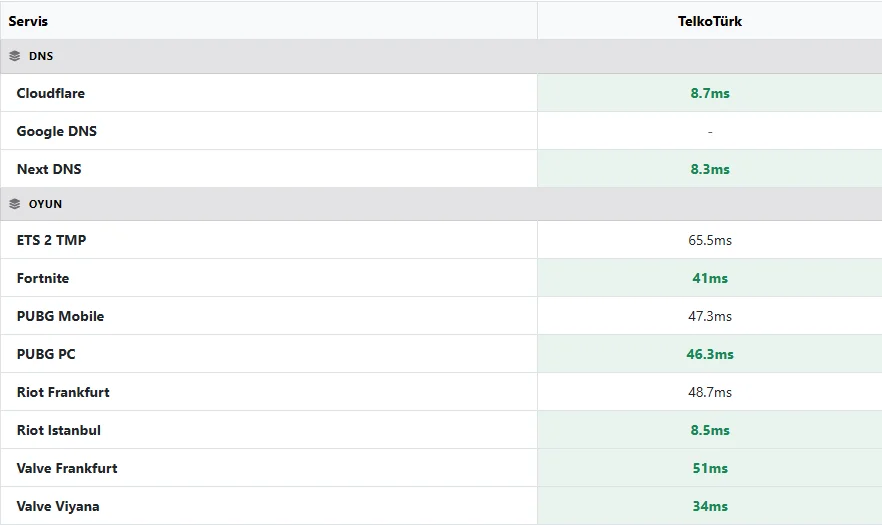Click the PUBG Mobile row label
The width and height of the screenshot is (882, 525).
(x=60, y=316)
